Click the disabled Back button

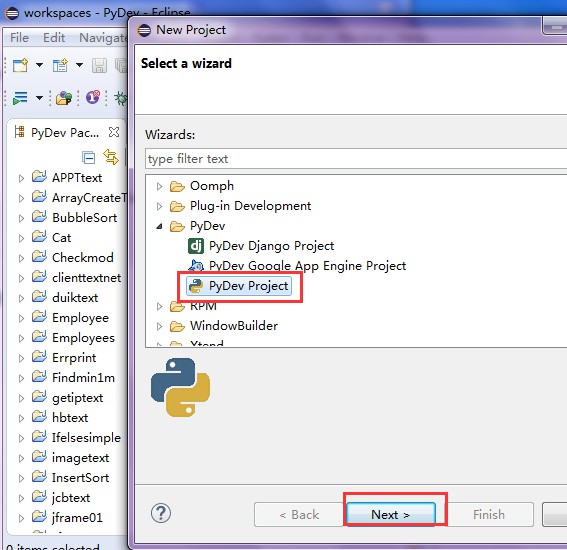[299, 514]
